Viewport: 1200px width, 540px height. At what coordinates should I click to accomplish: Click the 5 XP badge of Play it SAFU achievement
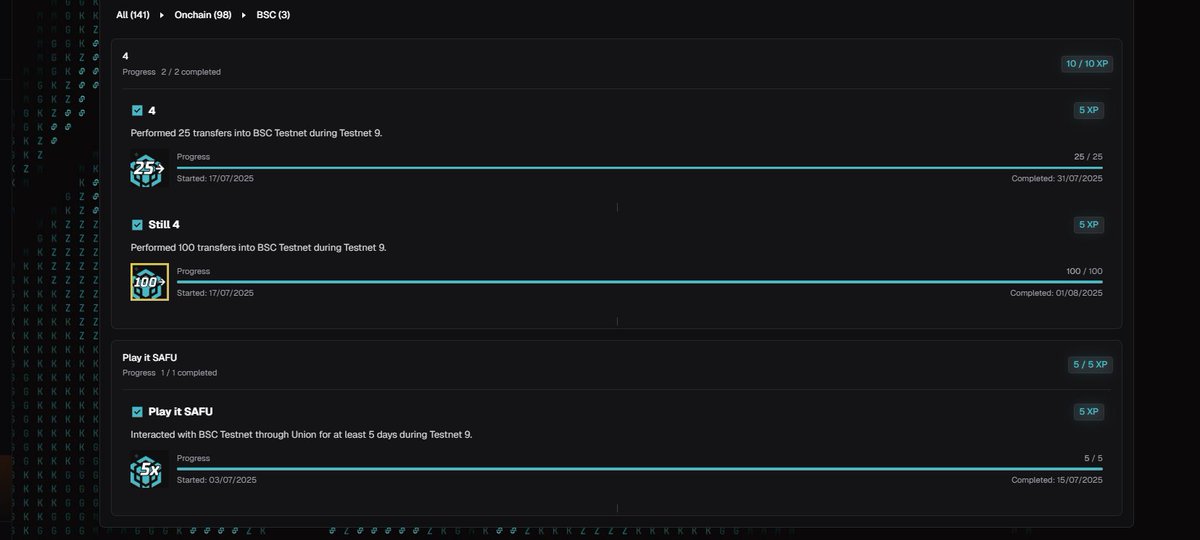[x=1089, y=412]
